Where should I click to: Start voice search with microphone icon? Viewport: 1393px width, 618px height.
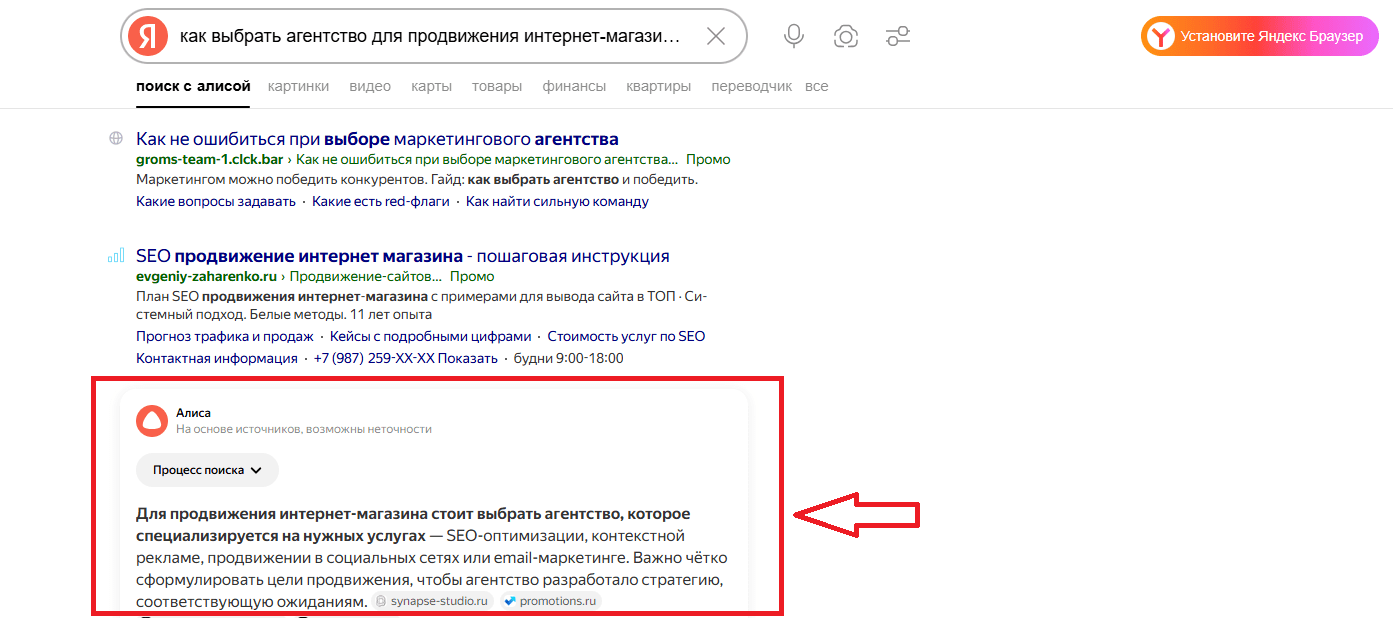pyautogui.click(x=794, y=37)
